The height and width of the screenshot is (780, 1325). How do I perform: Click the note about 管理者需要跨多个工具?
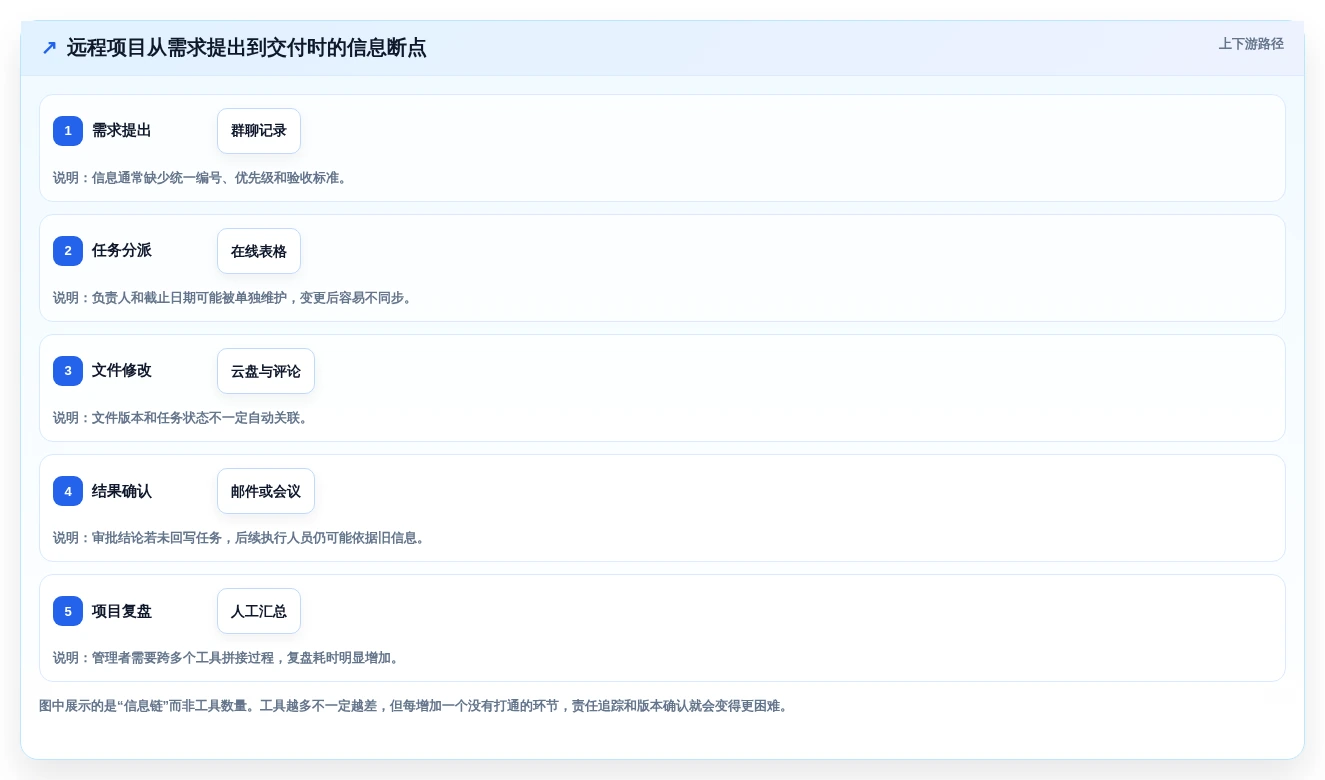[x=228, y=658]
